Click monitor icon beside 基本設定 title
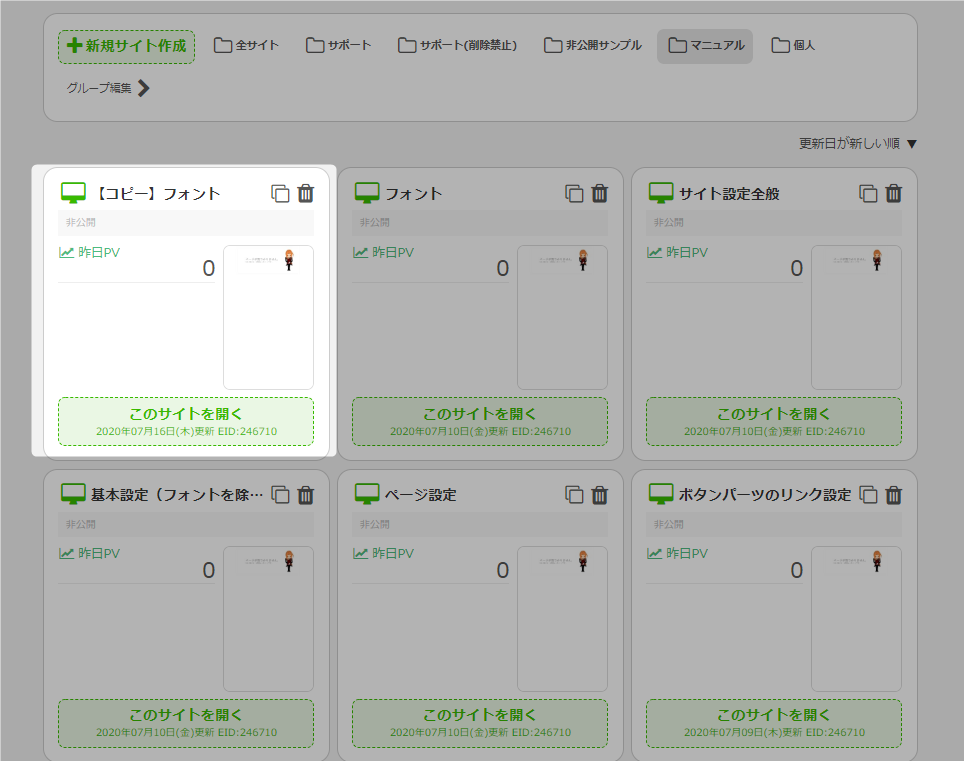964x761 pixels. click(73, 494)
